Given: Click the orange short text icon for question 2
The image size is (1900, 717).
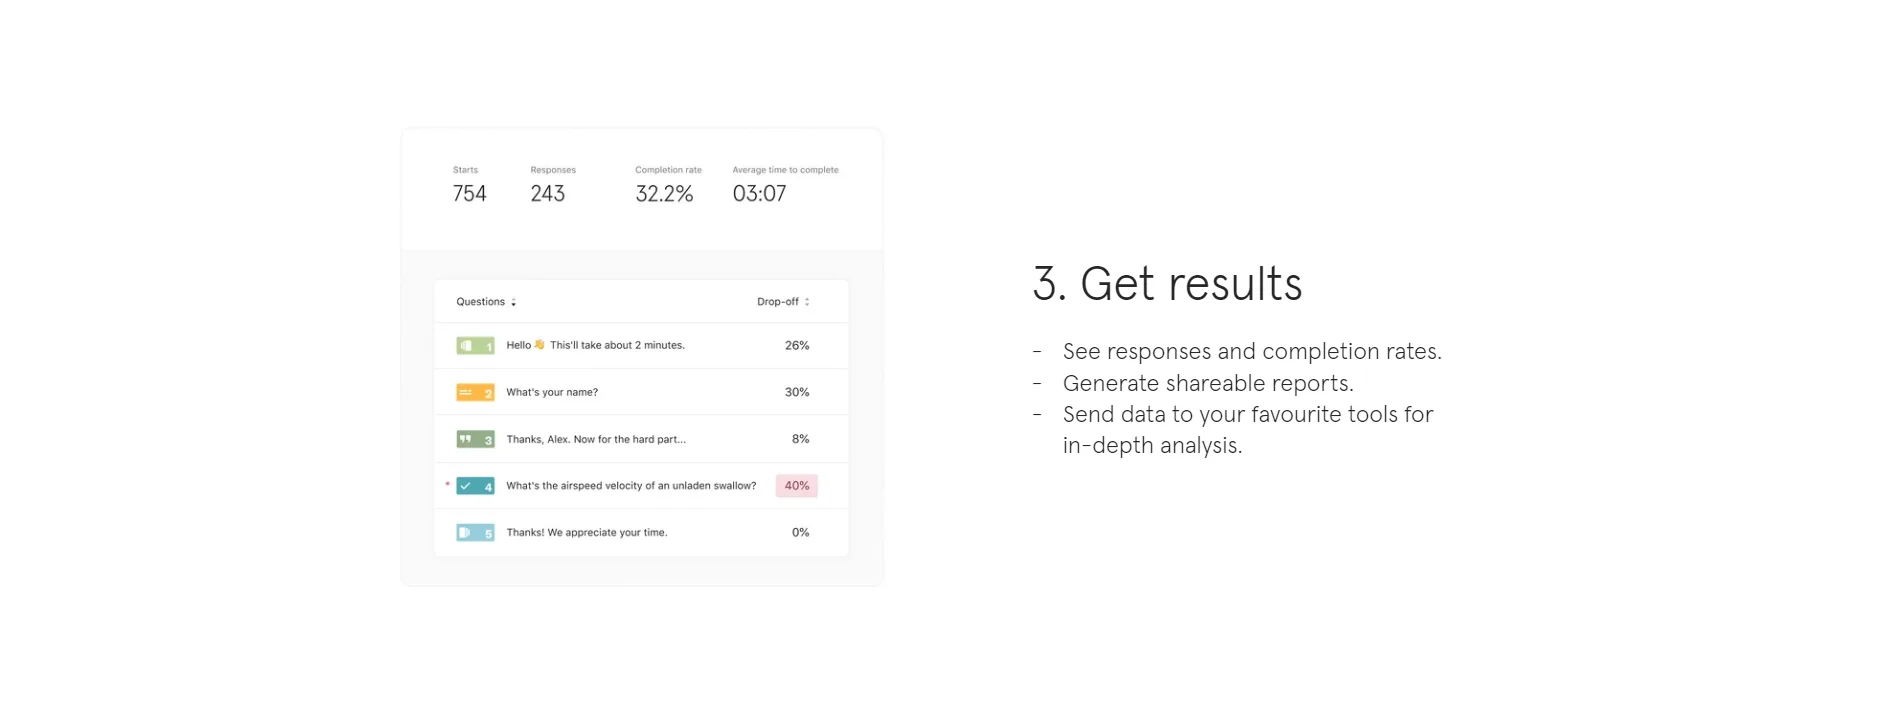Looking at the screenshot, I should coord(475,393).
